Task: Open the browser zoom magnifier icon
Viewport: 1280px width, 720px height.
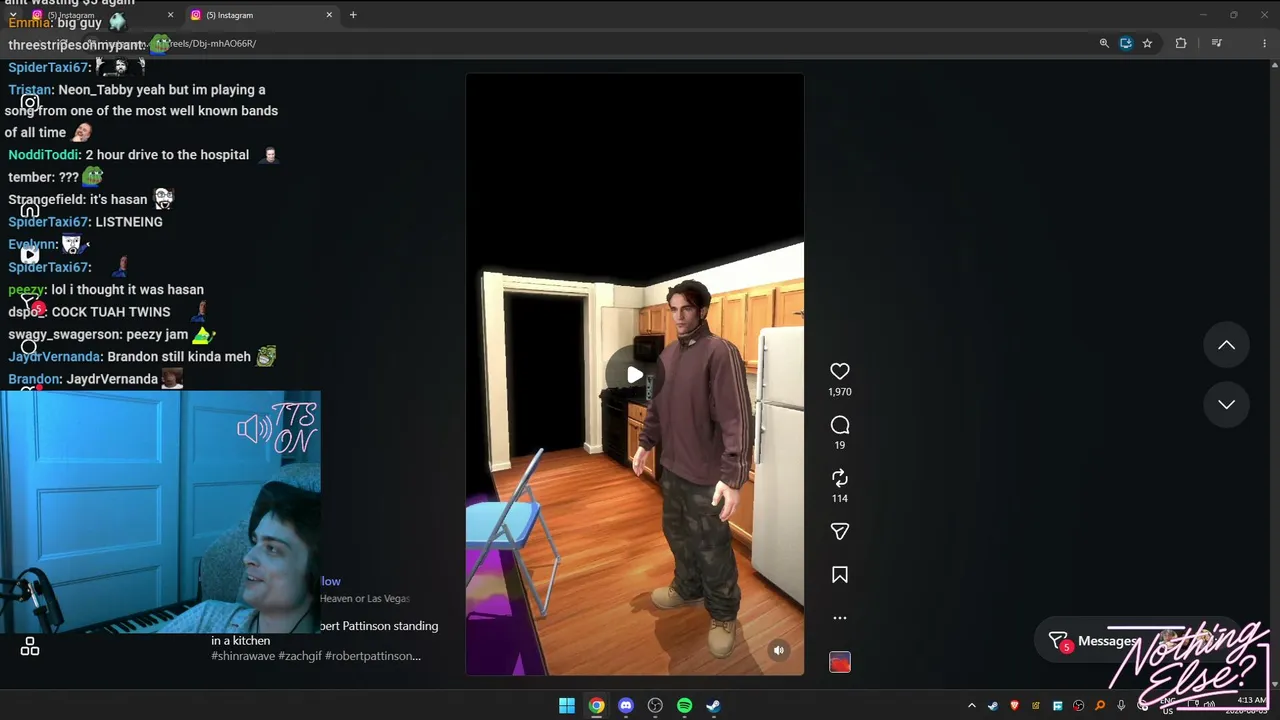Action: 1104,43
